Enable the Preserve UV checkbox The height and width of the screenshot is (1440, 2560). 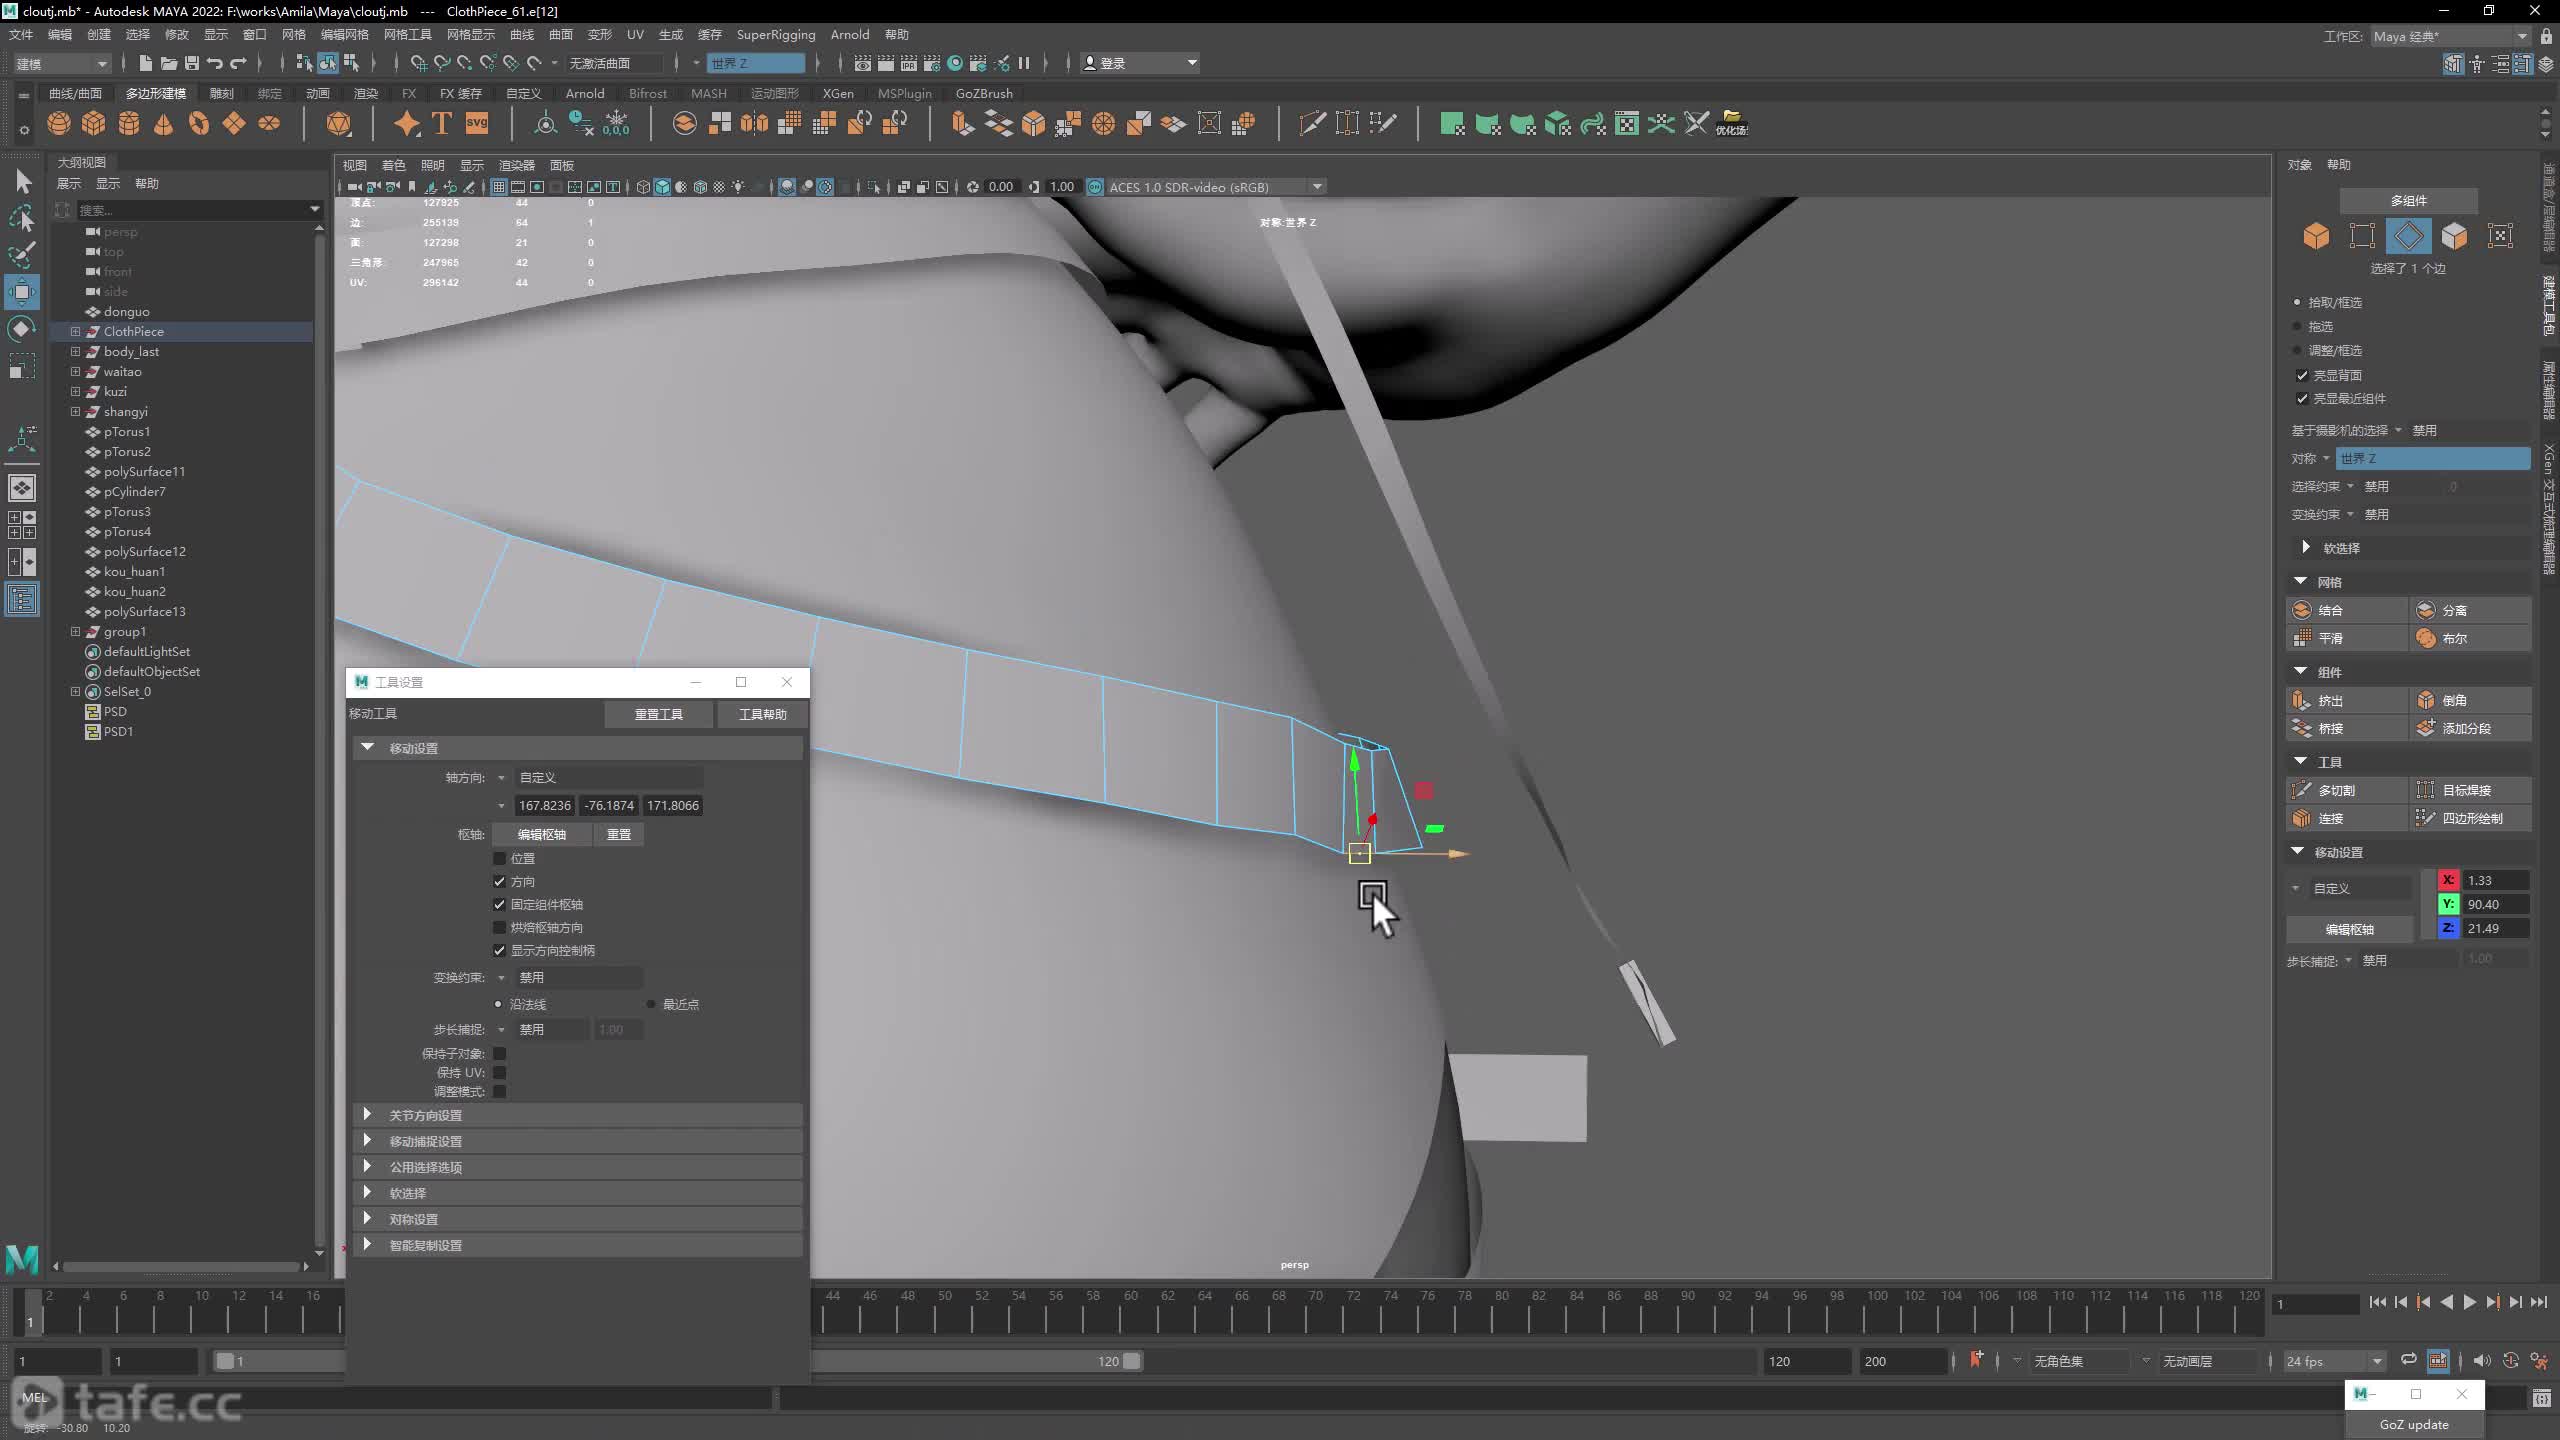click(x=499, y=1072)
